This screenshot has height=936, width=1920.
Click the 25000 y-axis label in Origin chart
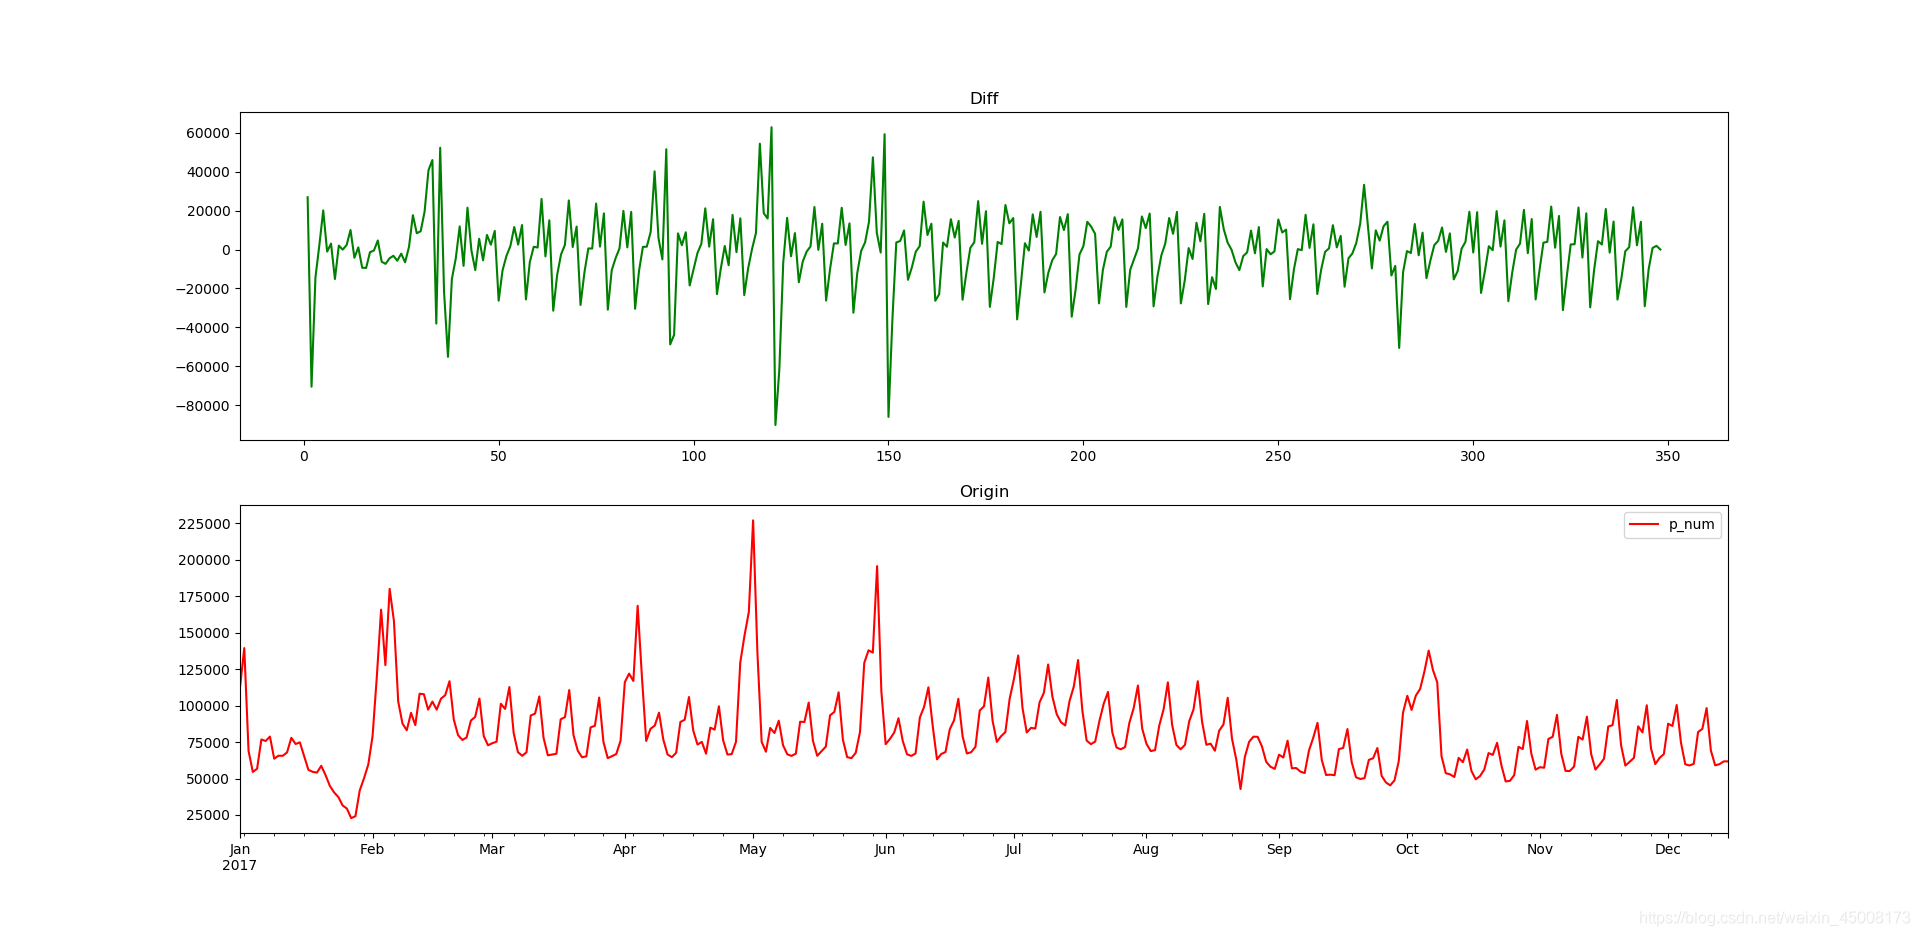point(208,815)
